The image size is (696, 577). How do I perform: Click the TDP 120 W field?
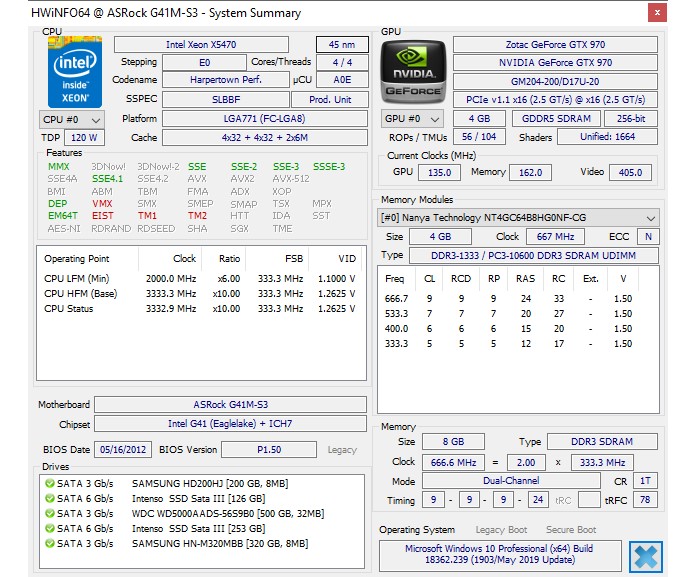click(x=84, y=138)
